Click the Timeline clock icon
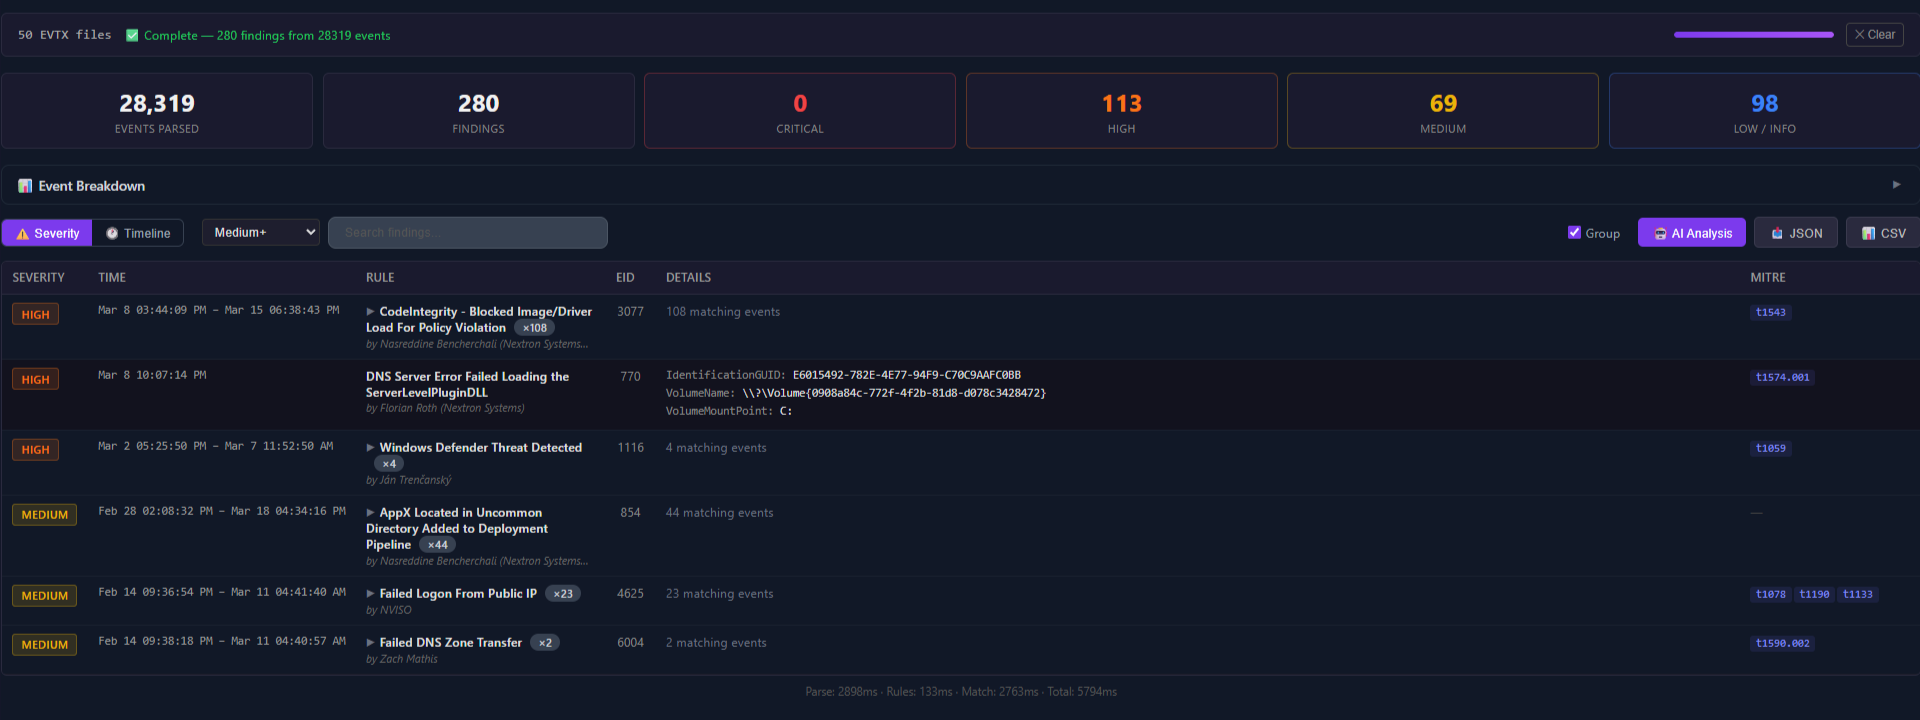This screenshot has width=1920, height=720. point(112,233)
